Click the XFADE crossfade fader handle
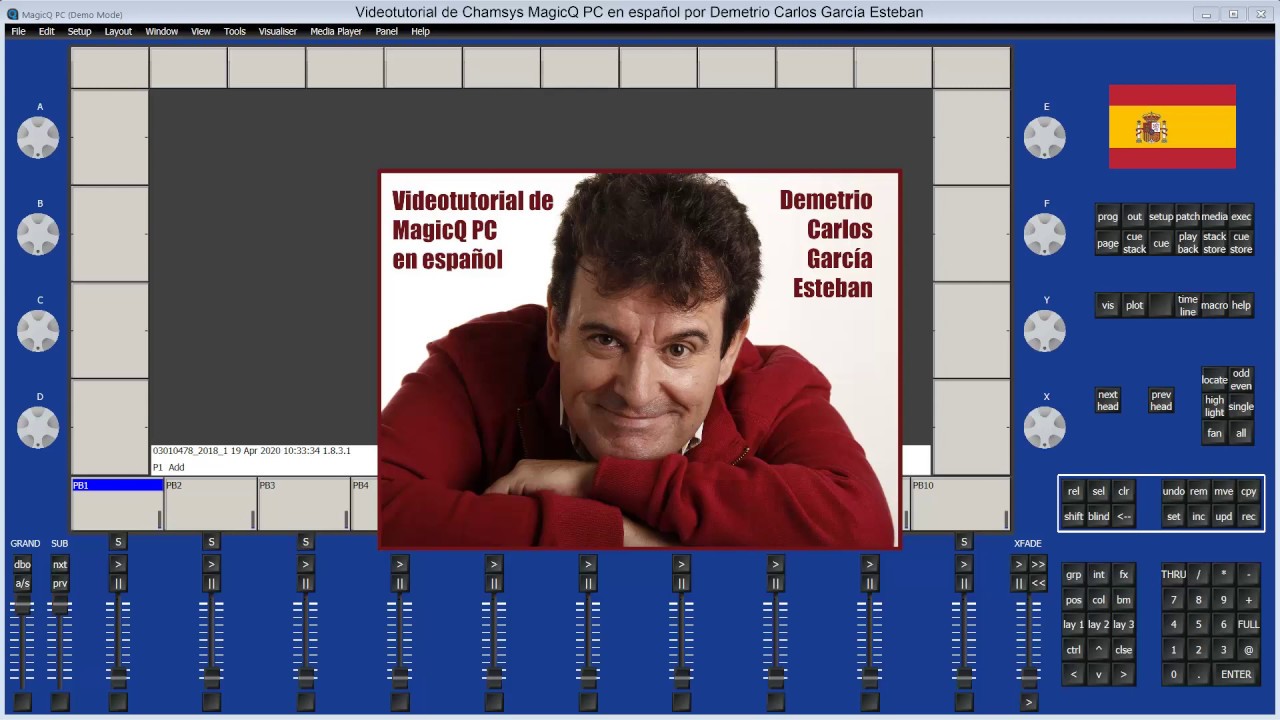 coord(1029,677)
